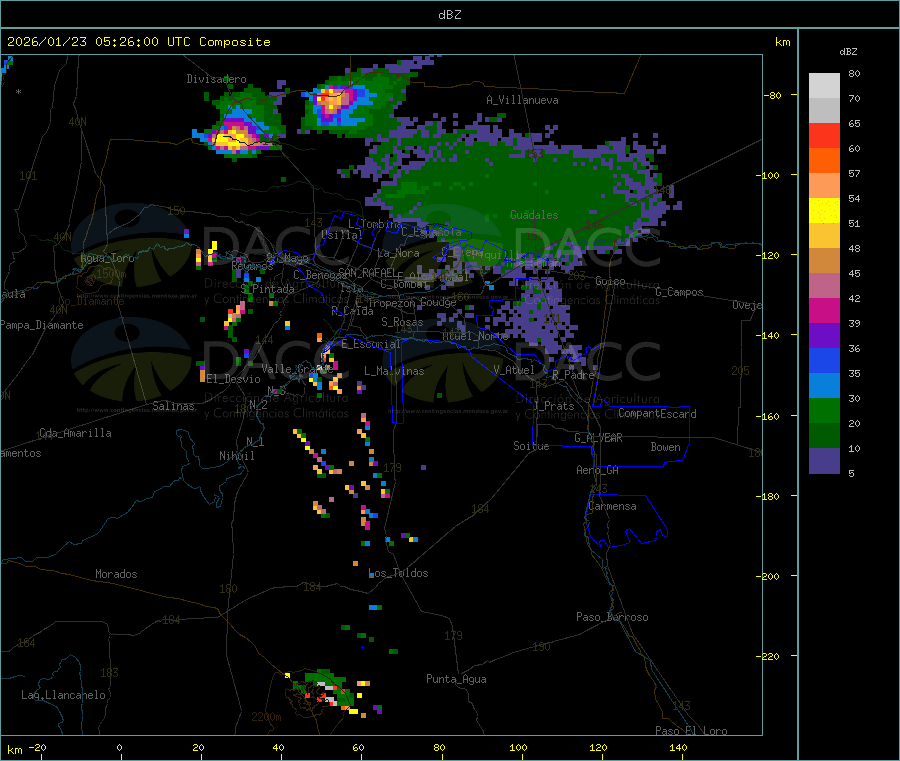Click the G_Campos location label
This screenshot has height=761, width=900.
click(x=680, y=292)
